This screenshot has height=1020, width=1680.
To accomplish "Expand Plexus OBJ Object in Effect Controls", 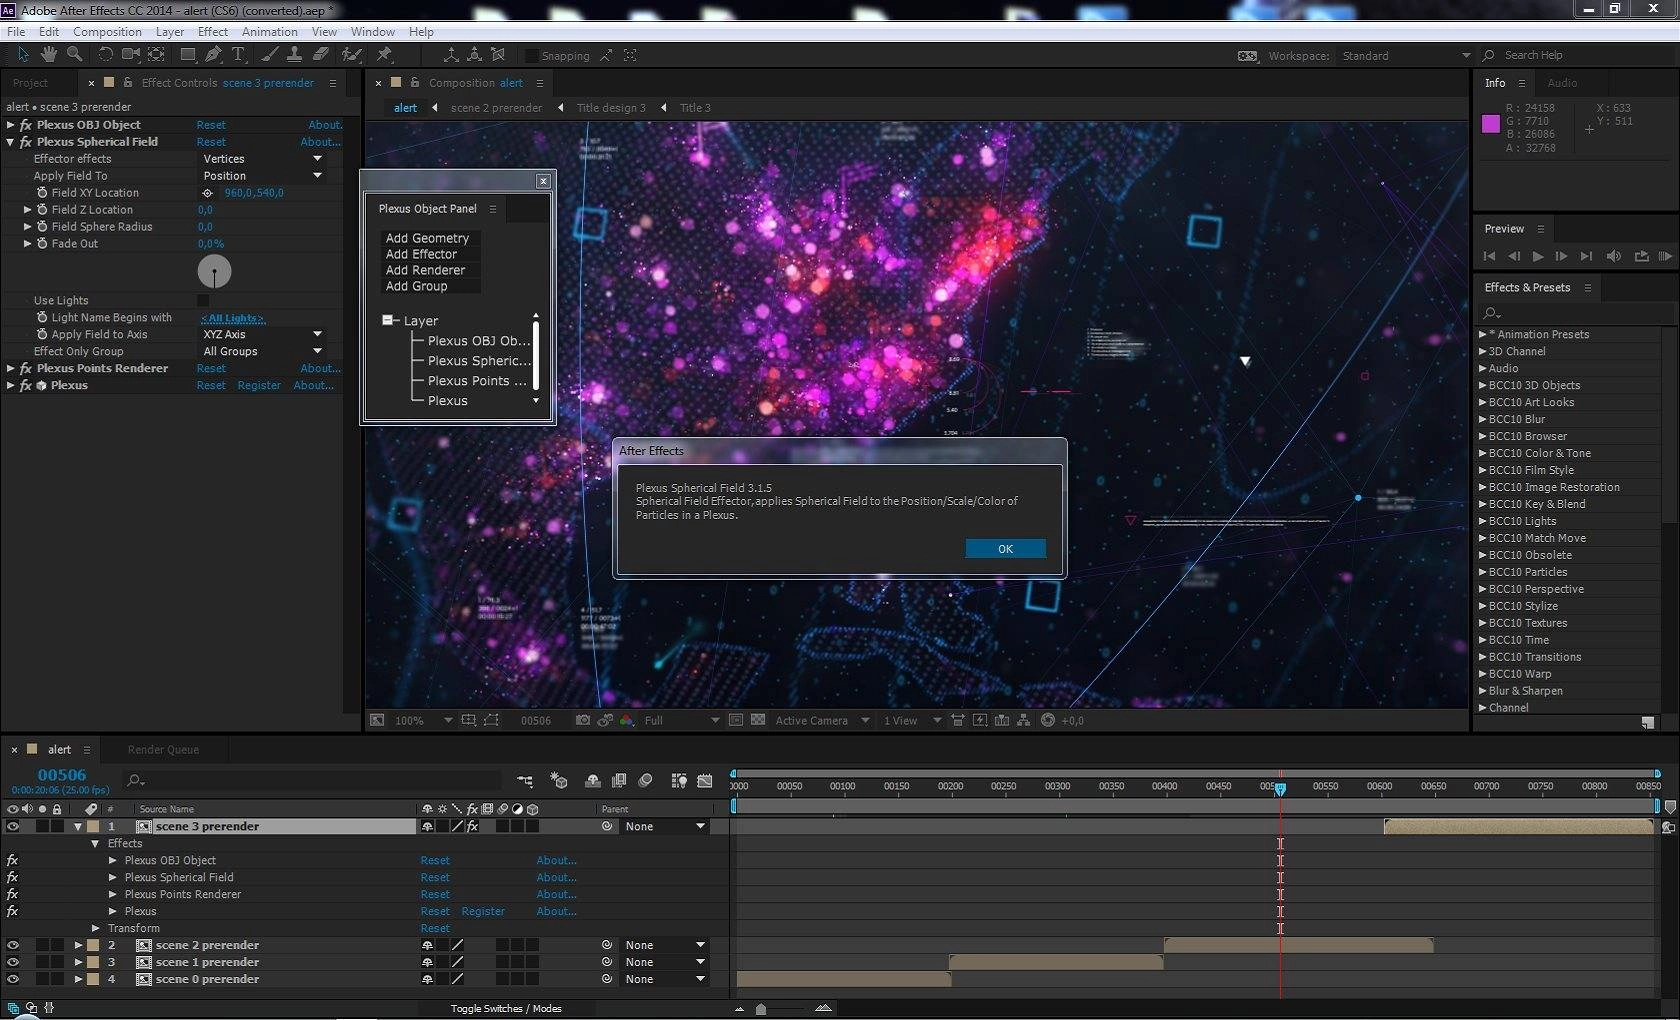I will [x=10, y=125].
